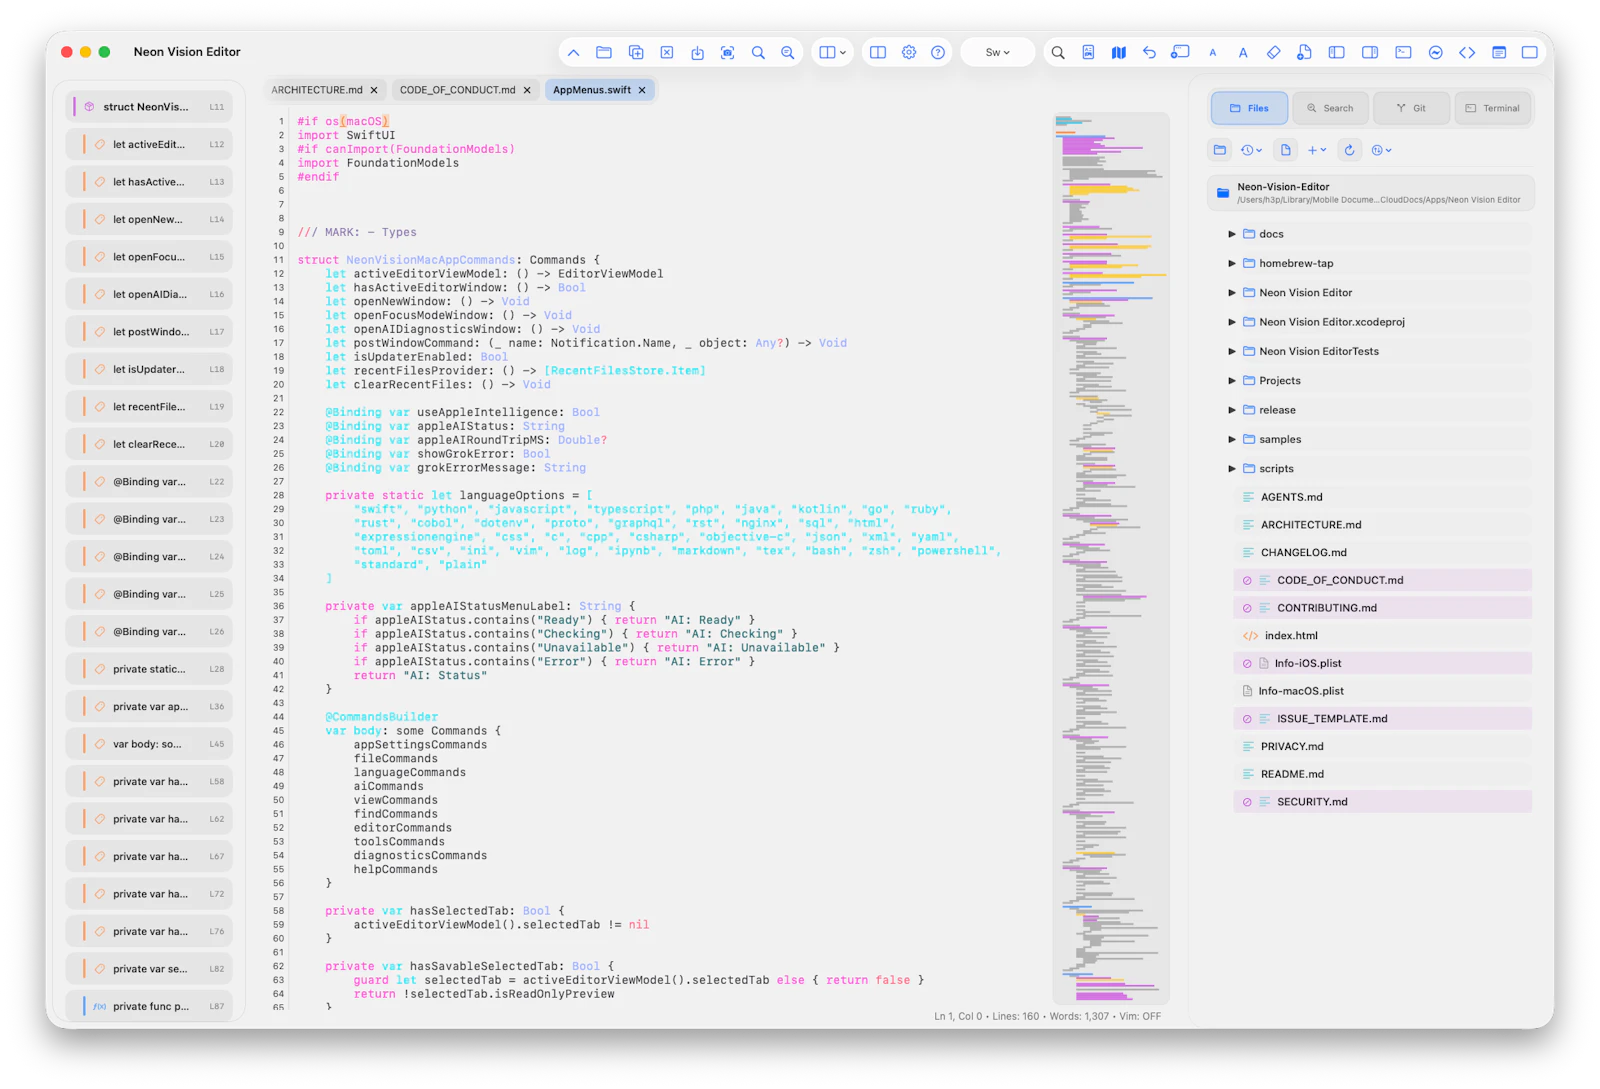Jump to 'private func p...' outline symbol
Viewport: 1600px width, 1089px height.
pyautogui.click(x=150, y=1006)
